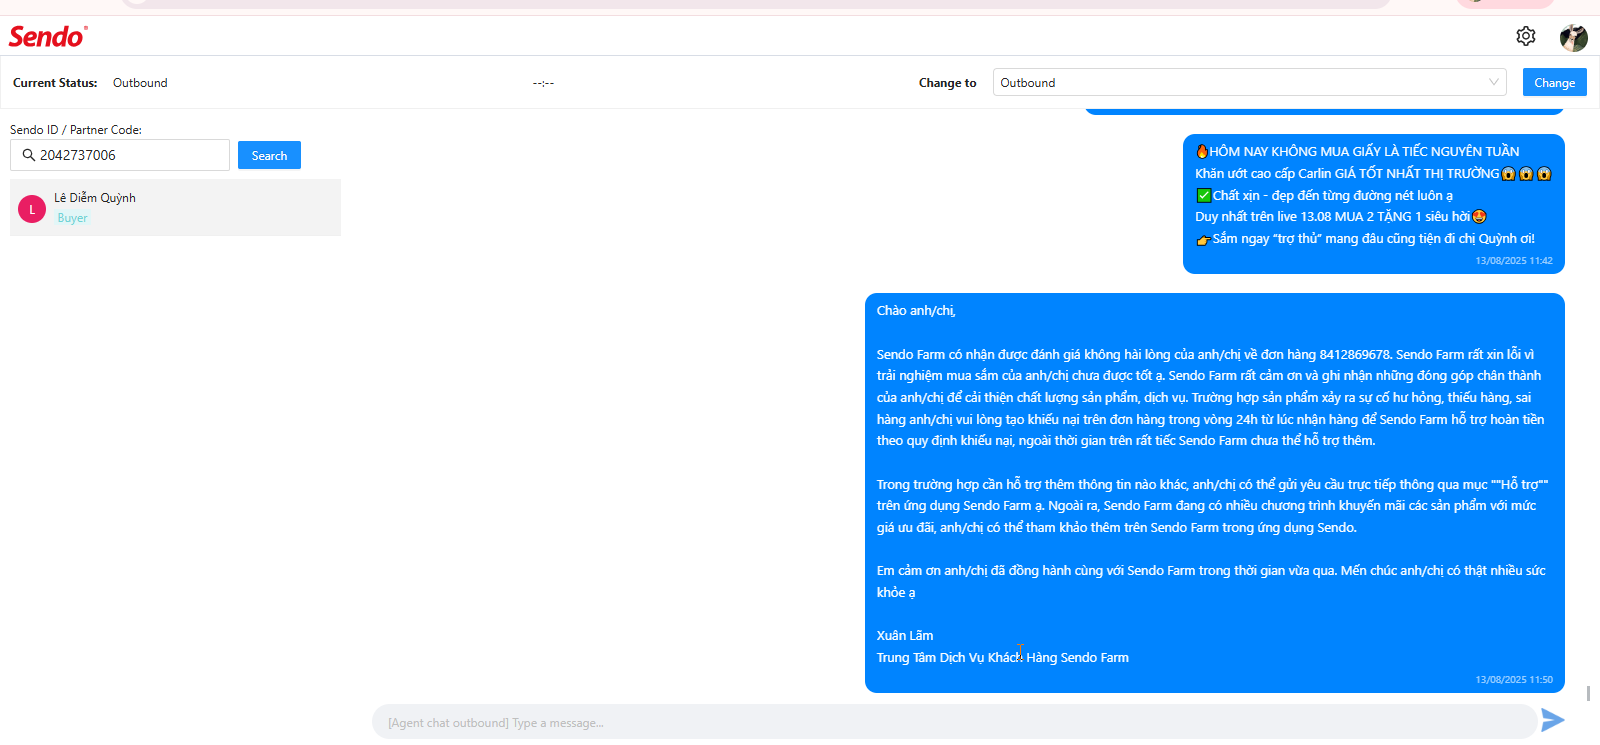
Task: Click the timestamp 13/08/2025 11:42
Action: [1514, 261]
